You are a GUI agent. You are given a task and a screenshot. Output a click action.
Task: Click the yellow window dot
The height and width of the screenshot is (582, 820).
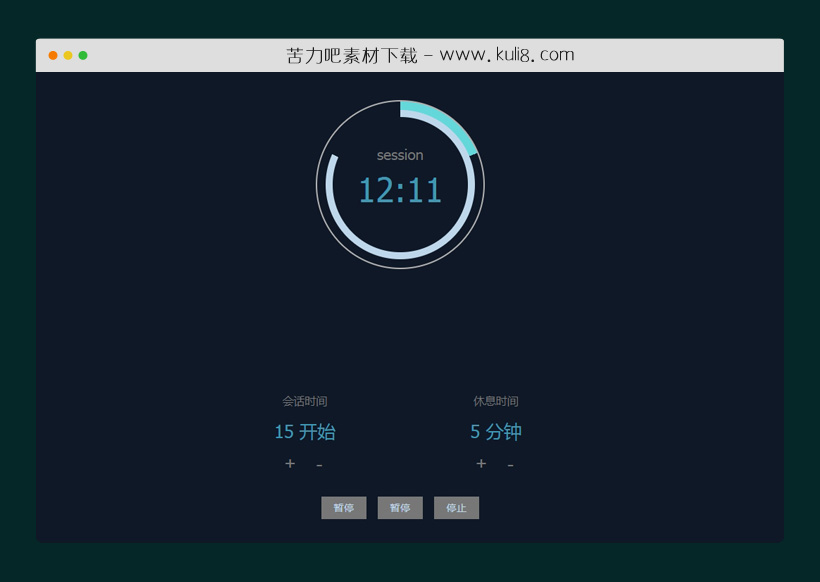[68, 55]
